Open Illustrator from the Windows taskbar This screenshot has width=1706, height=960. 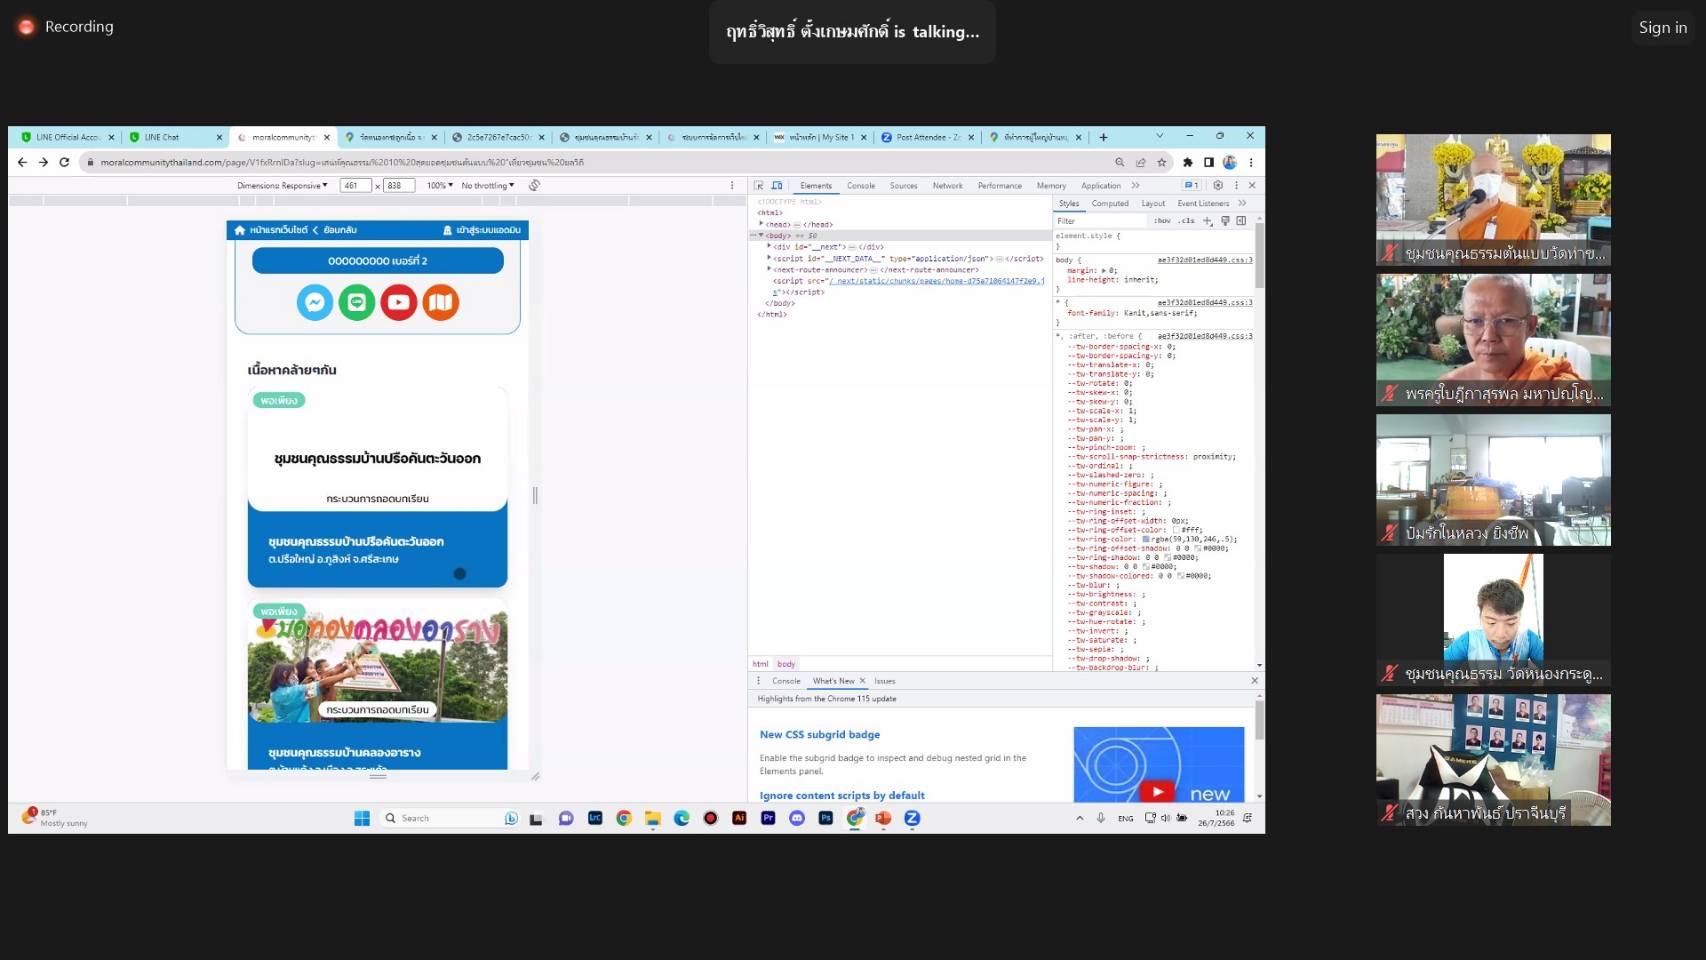tap(739, 818)
